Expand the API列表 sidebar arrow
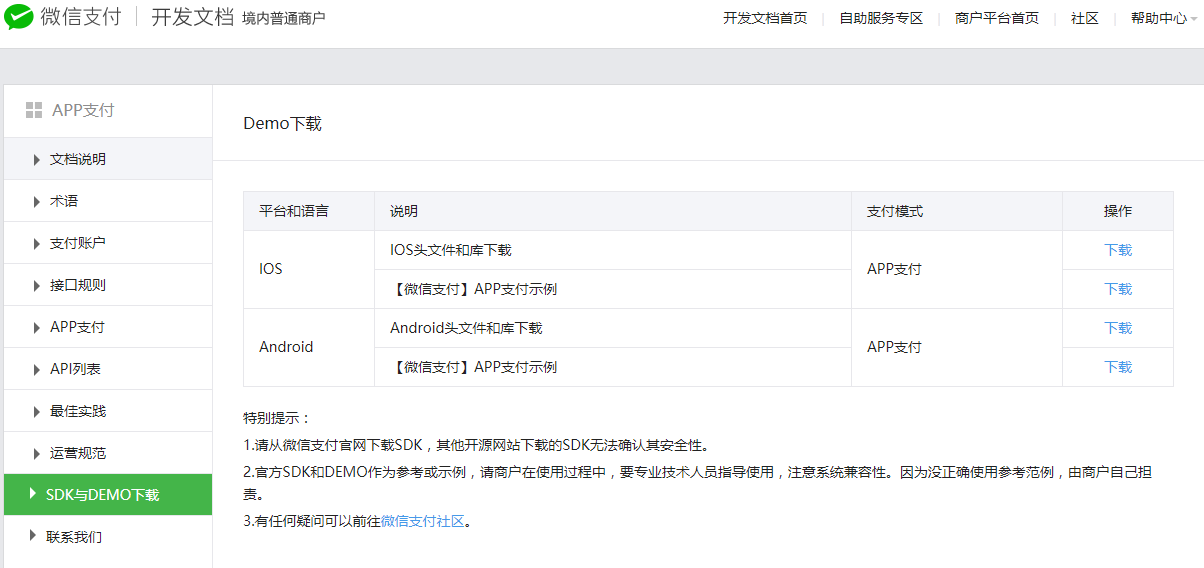Viewport: 1204px width, 568px height. (37, 369)
